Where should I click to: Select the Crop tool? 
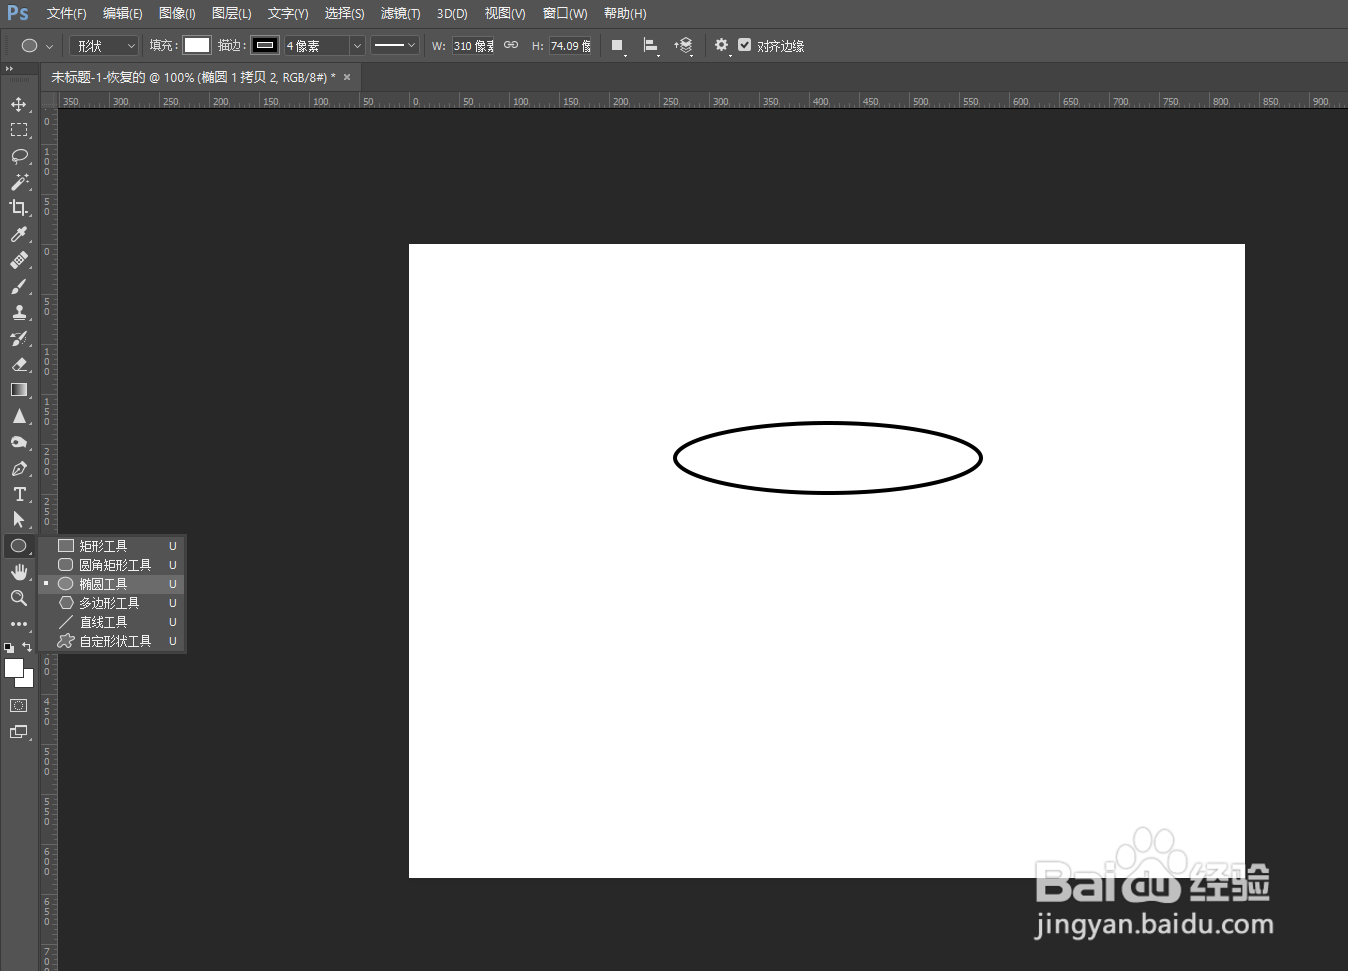(x=19, y=208)
